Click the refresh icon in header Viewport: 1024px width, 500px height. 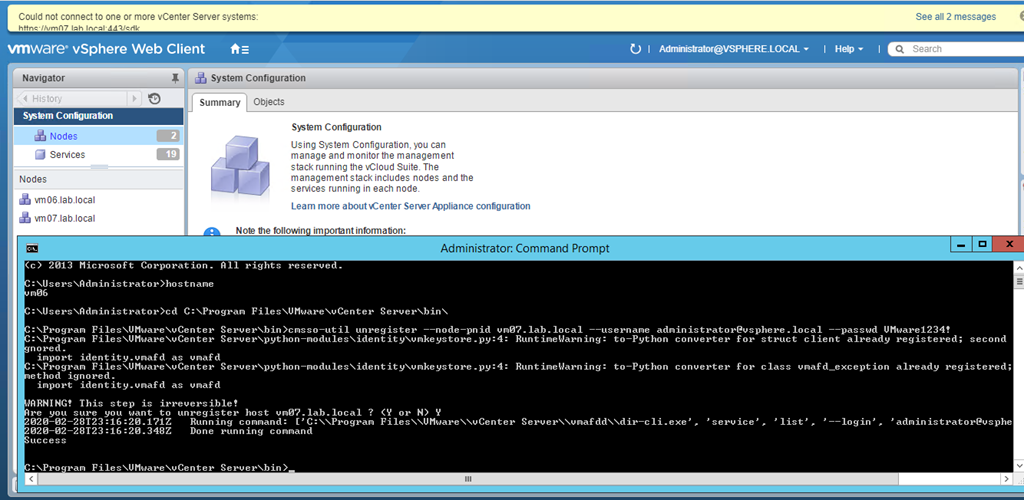point(635,48)
